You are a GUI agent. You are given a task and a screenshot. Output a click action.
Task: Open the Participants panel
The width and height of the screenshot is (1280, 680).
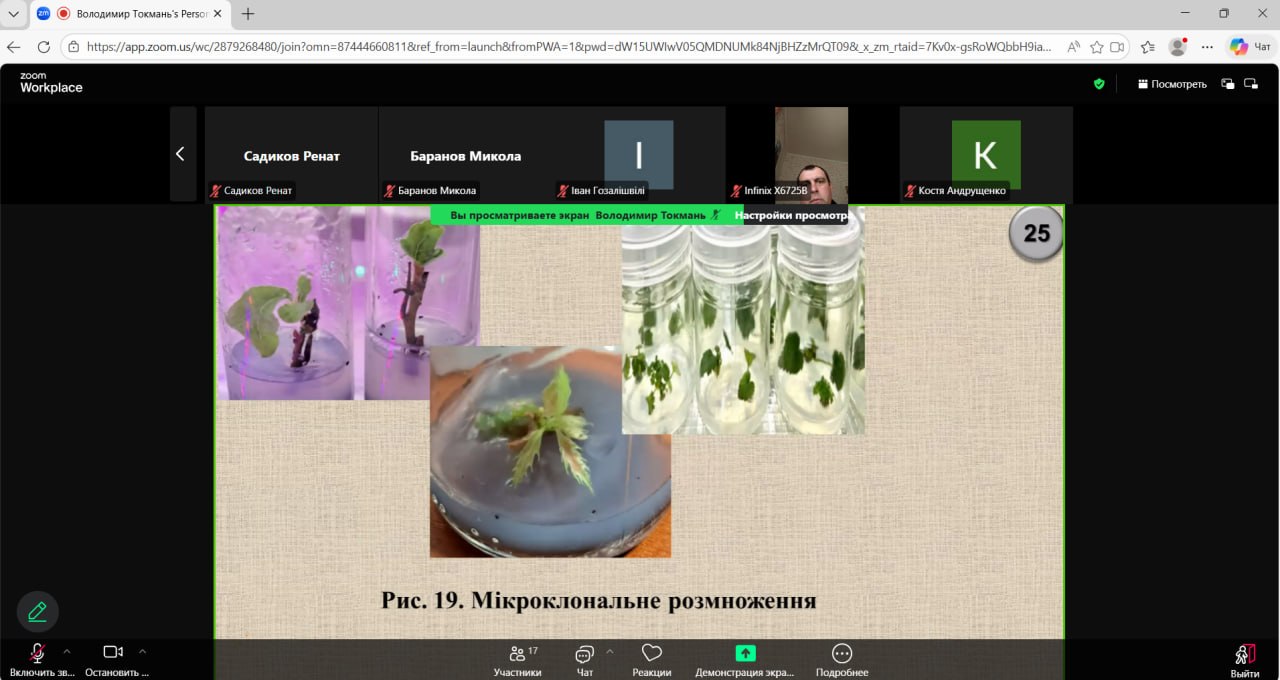[x=517, y=660]
